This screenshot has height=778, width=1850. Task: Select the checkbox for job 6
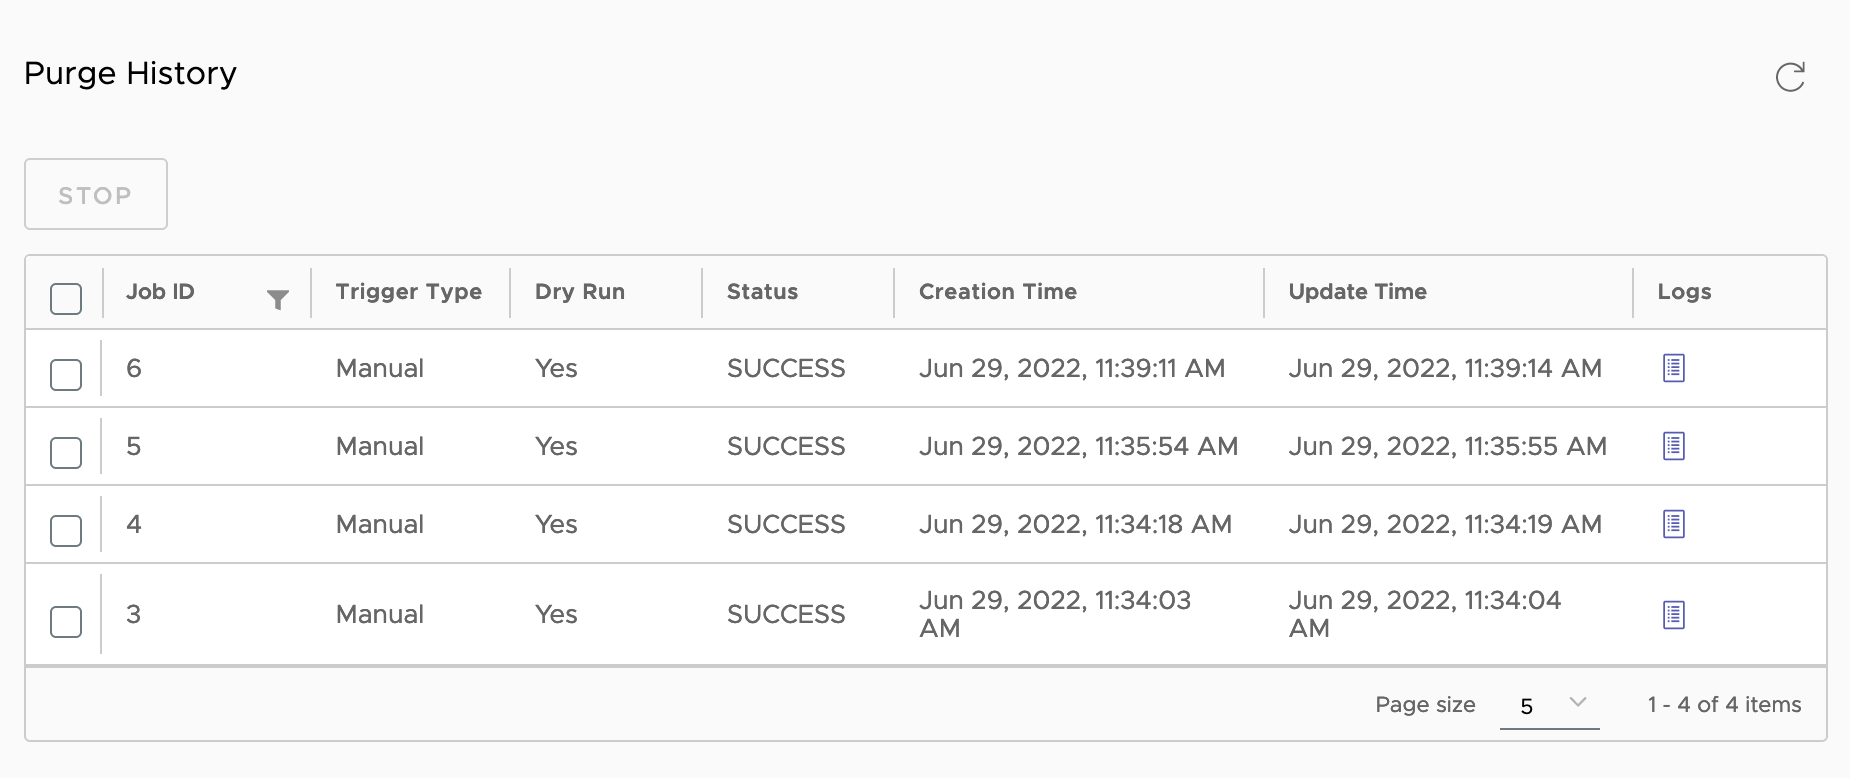click(x=66, y=375)
